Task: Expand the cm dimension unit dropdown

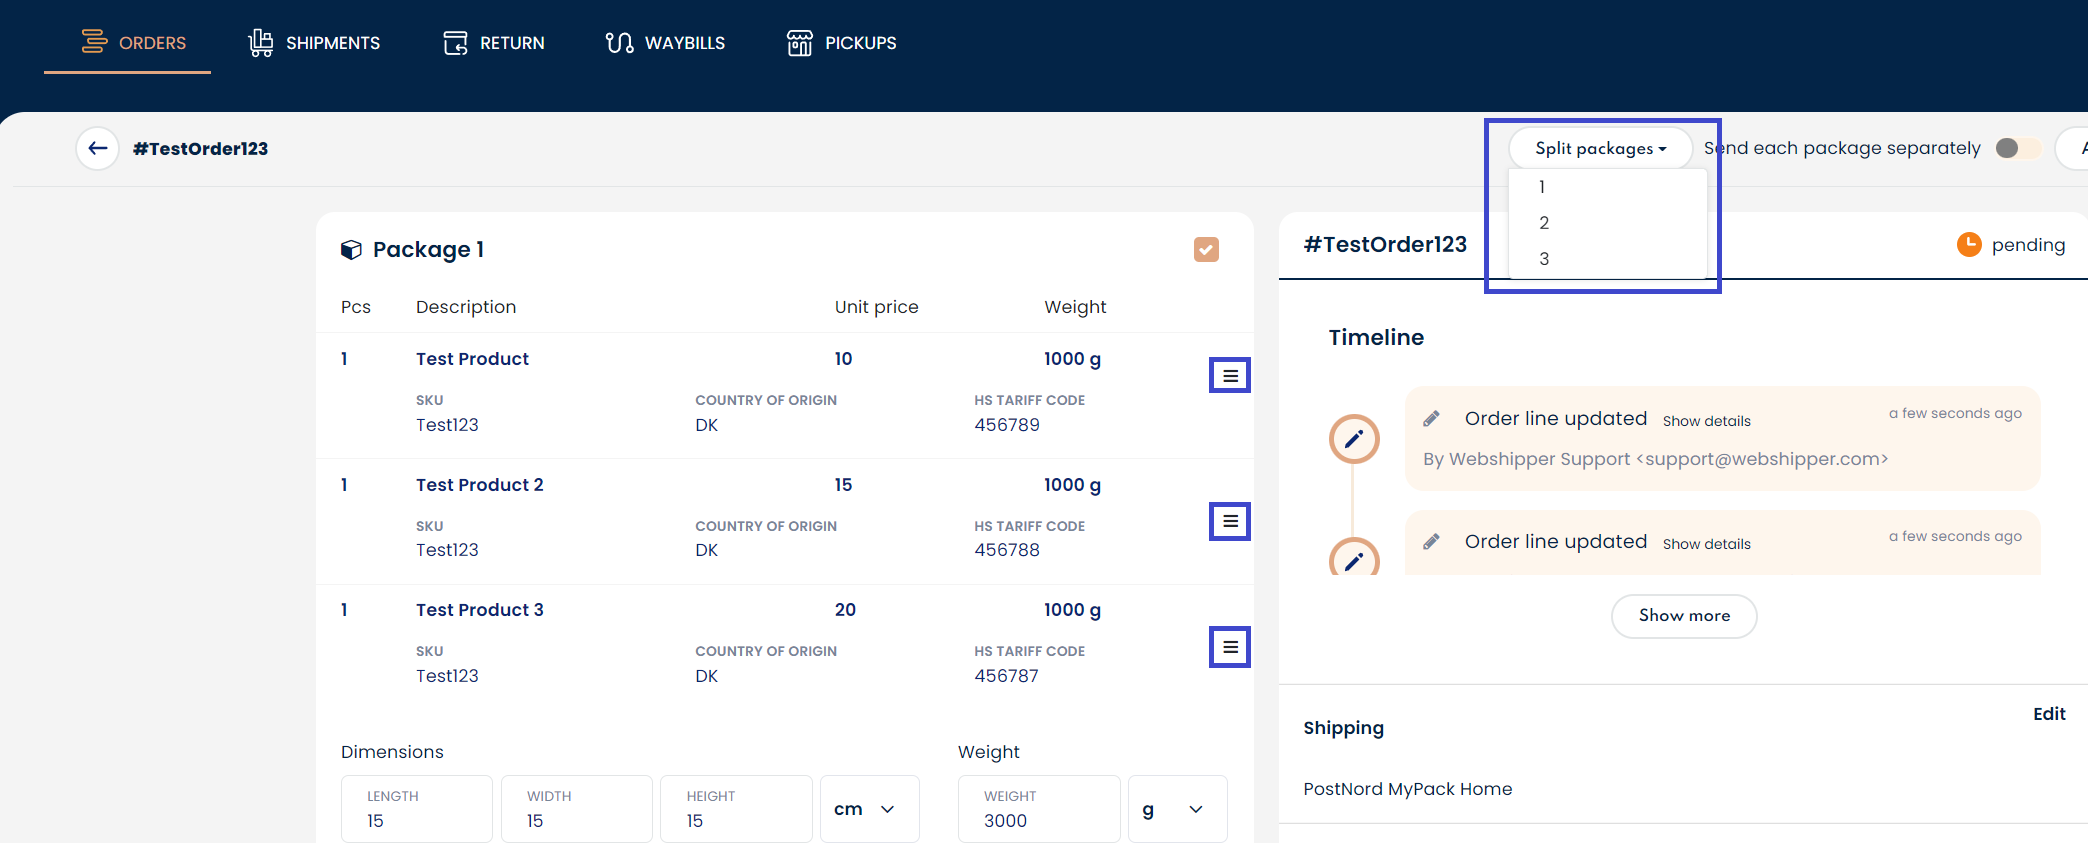Action: coord(868,809)
